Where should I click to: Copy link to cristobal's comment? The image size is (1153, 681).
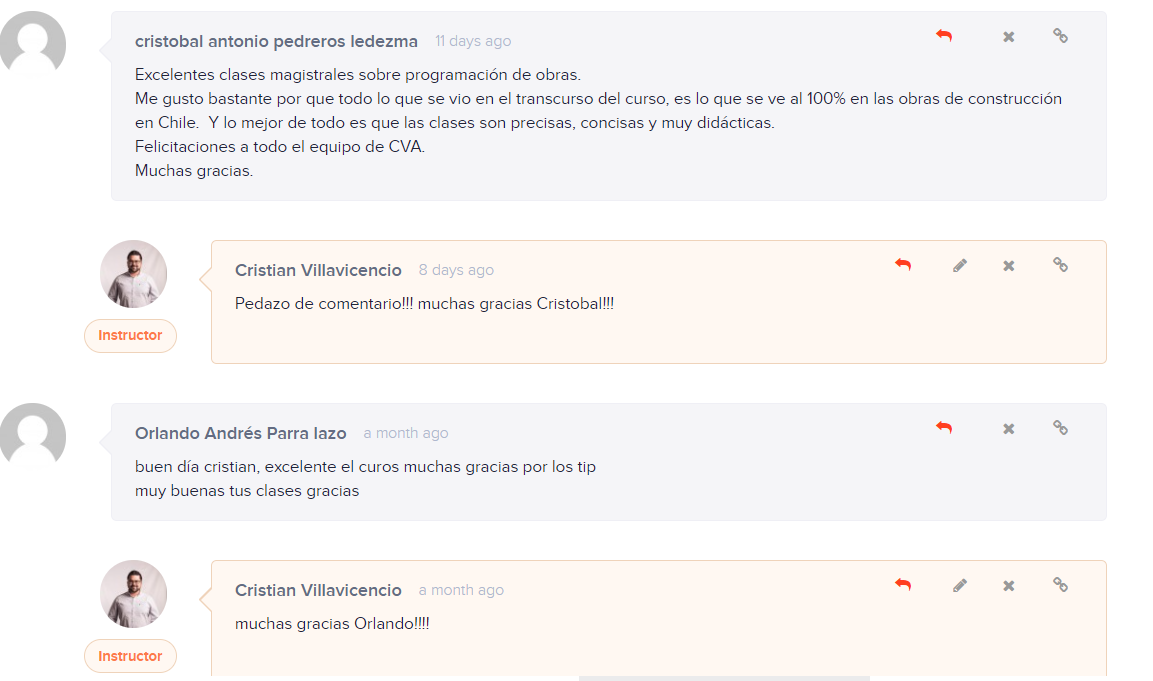click(1060, 35)
